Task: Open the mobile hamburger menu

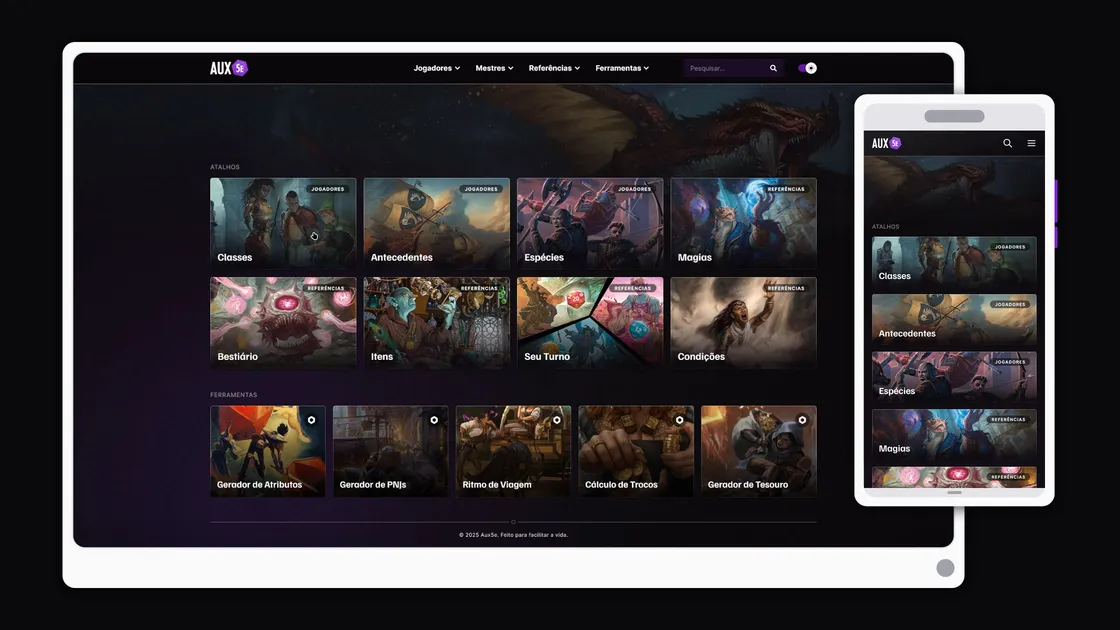Action: (1031, 143)
